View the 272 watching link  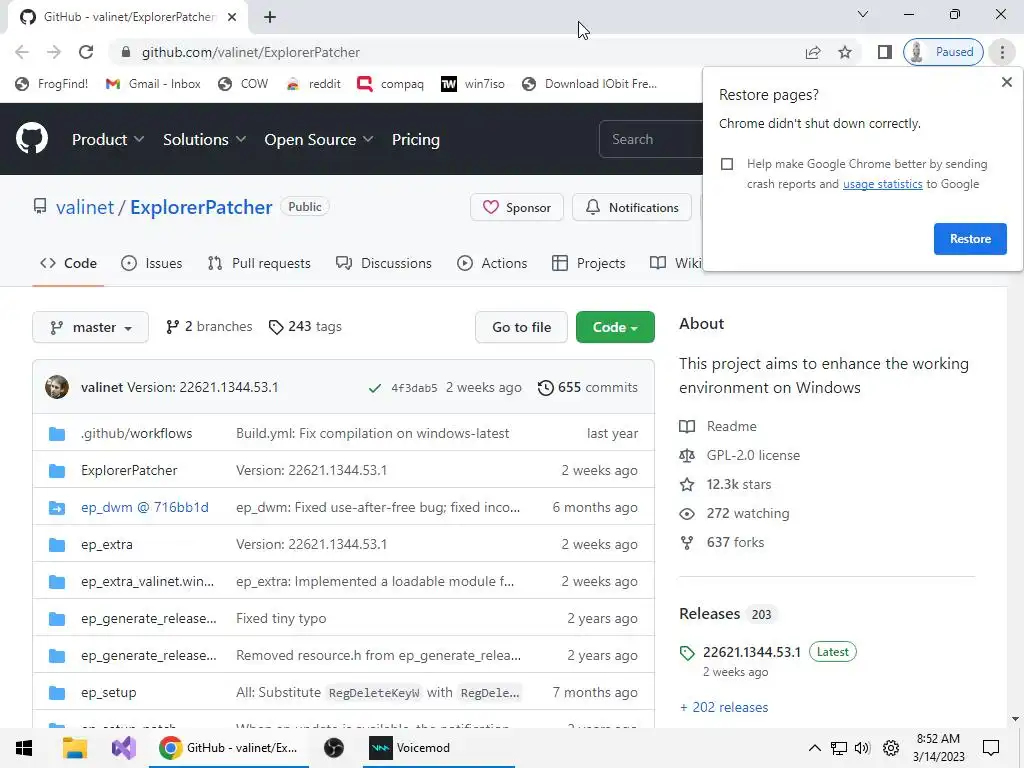click(x=735, y=513)
